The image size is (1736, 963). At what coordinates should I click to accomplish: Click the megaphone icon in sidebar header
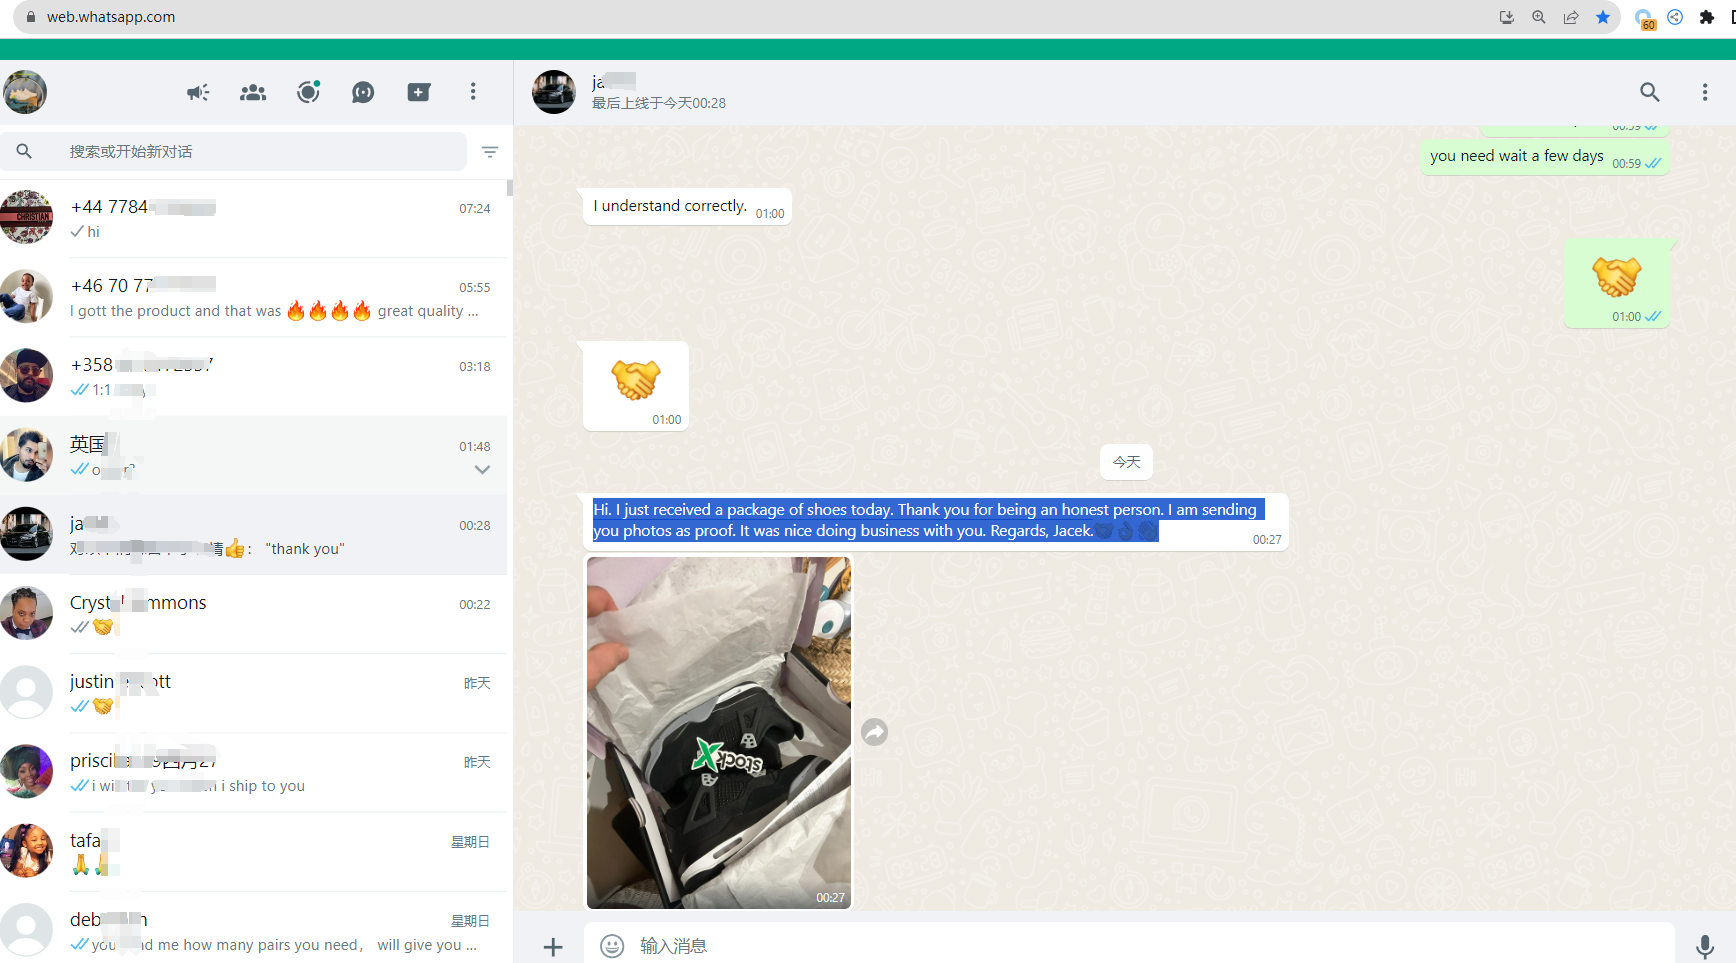[x=198, y=93]
